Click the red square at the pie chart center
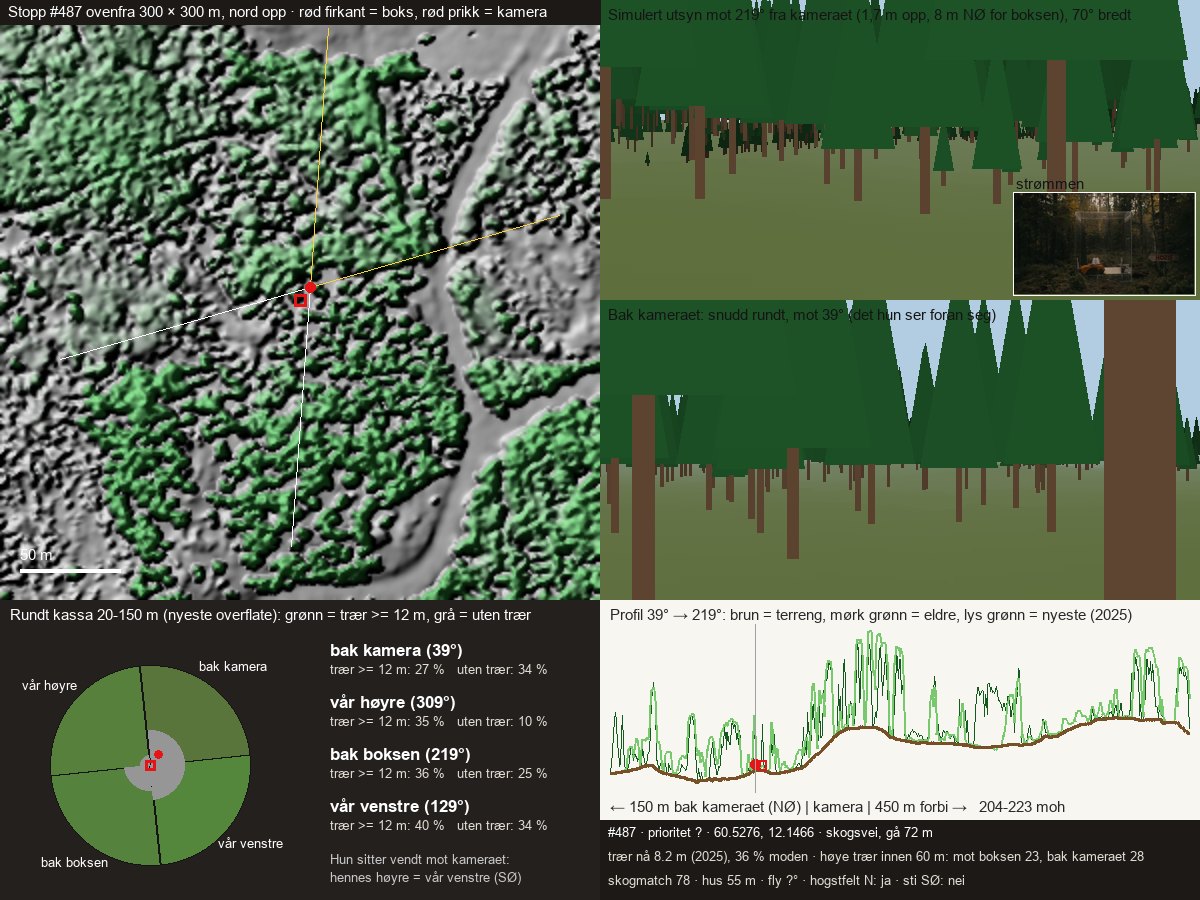The height and width of the screenshot is (900, 1200). (x=150, y=765)
